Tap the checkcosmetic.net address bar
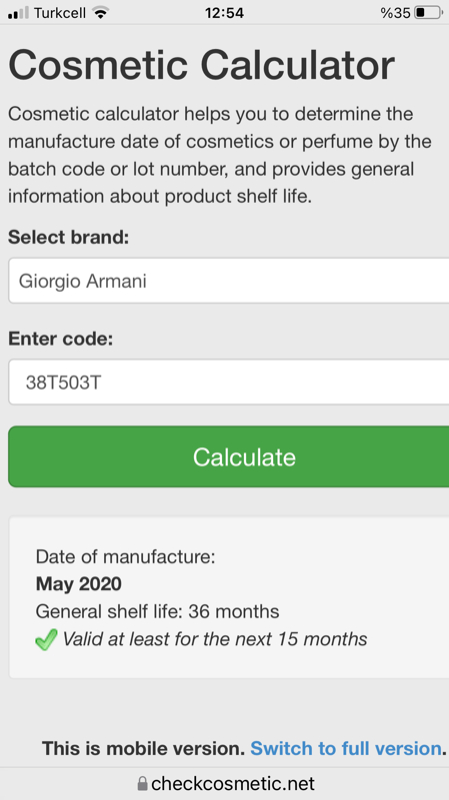449x800 pixels. 224,784
